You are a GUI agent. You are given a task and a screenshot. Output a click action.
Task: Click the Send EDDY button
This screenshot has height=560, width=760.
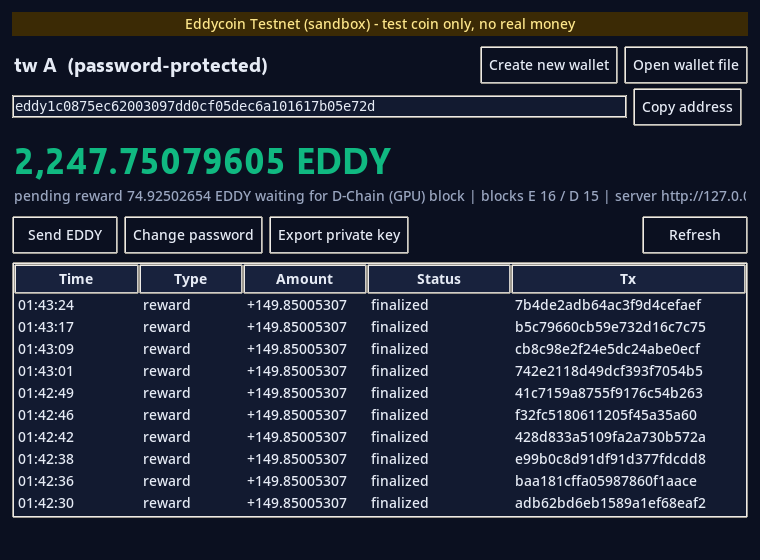point(65,235)
